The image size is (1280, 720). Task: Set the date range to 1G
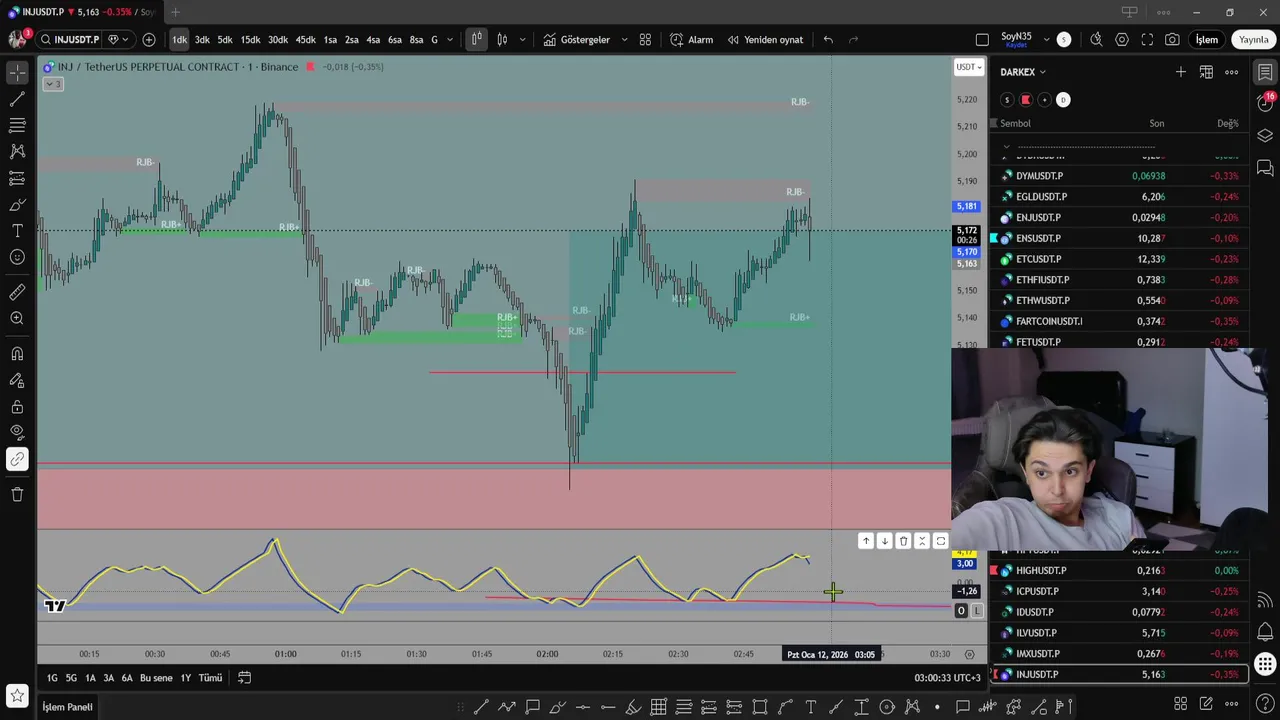52,678
